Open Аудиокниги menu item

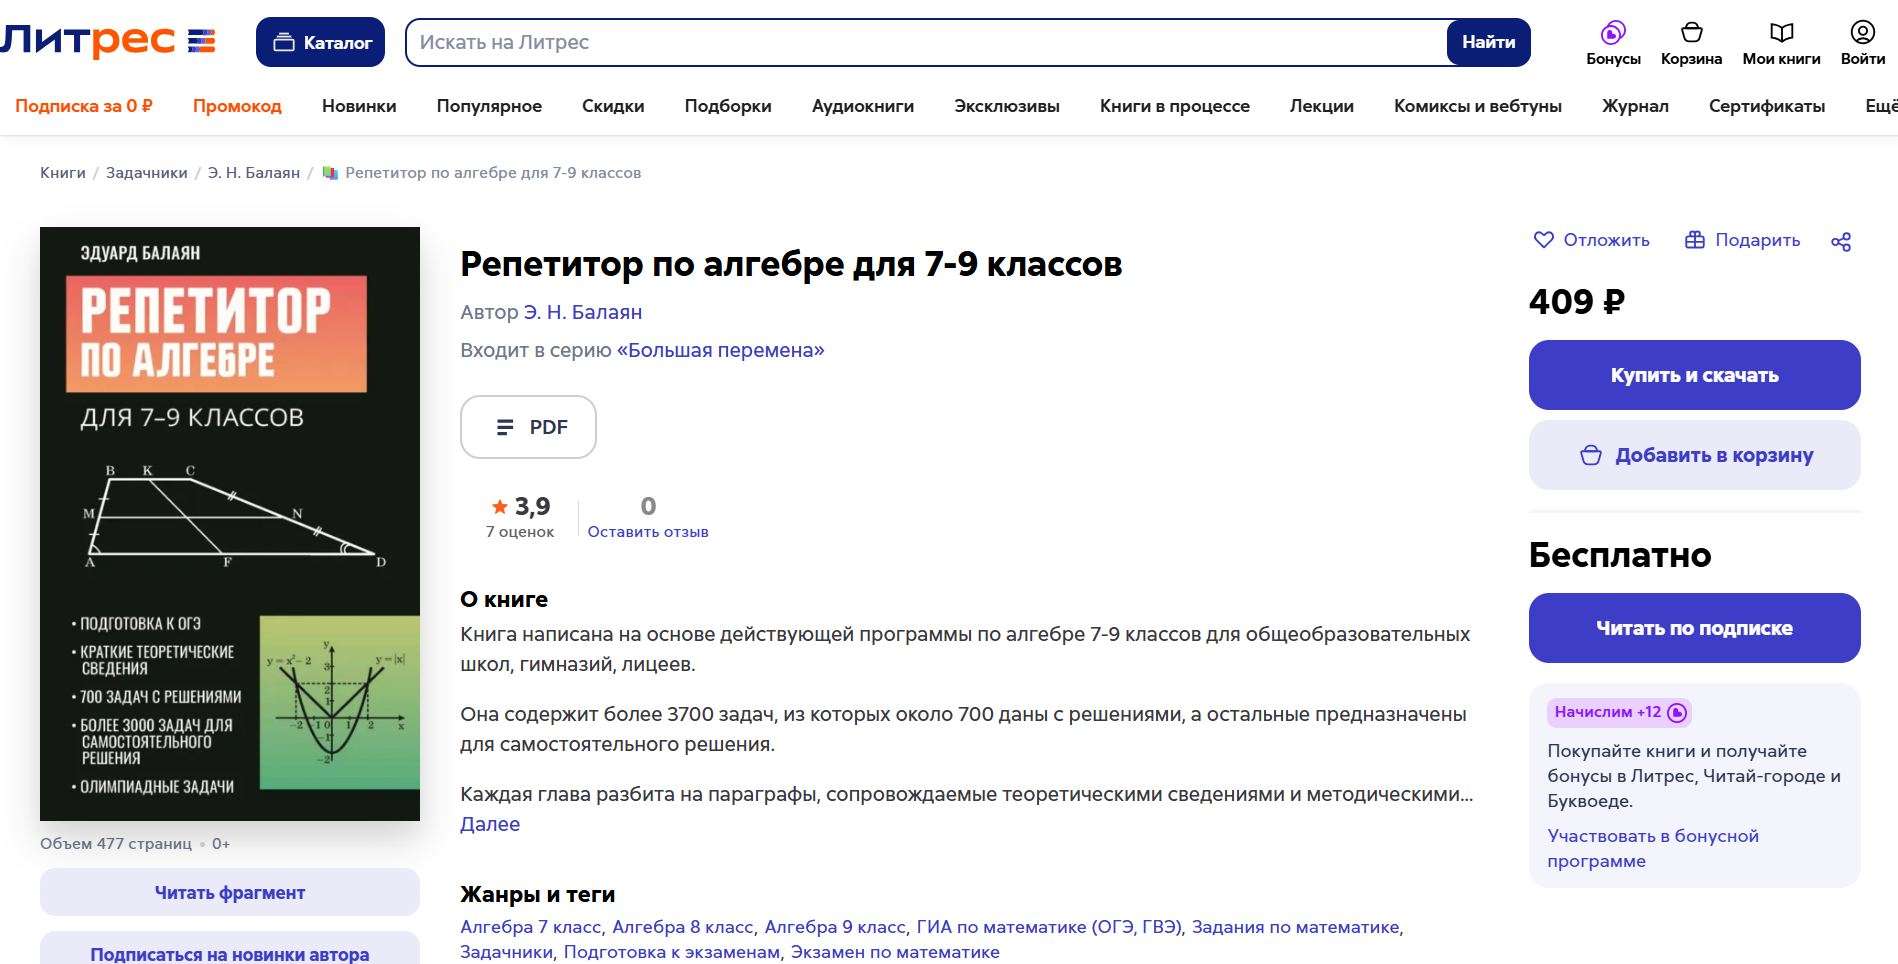click(x=863, y=106)
